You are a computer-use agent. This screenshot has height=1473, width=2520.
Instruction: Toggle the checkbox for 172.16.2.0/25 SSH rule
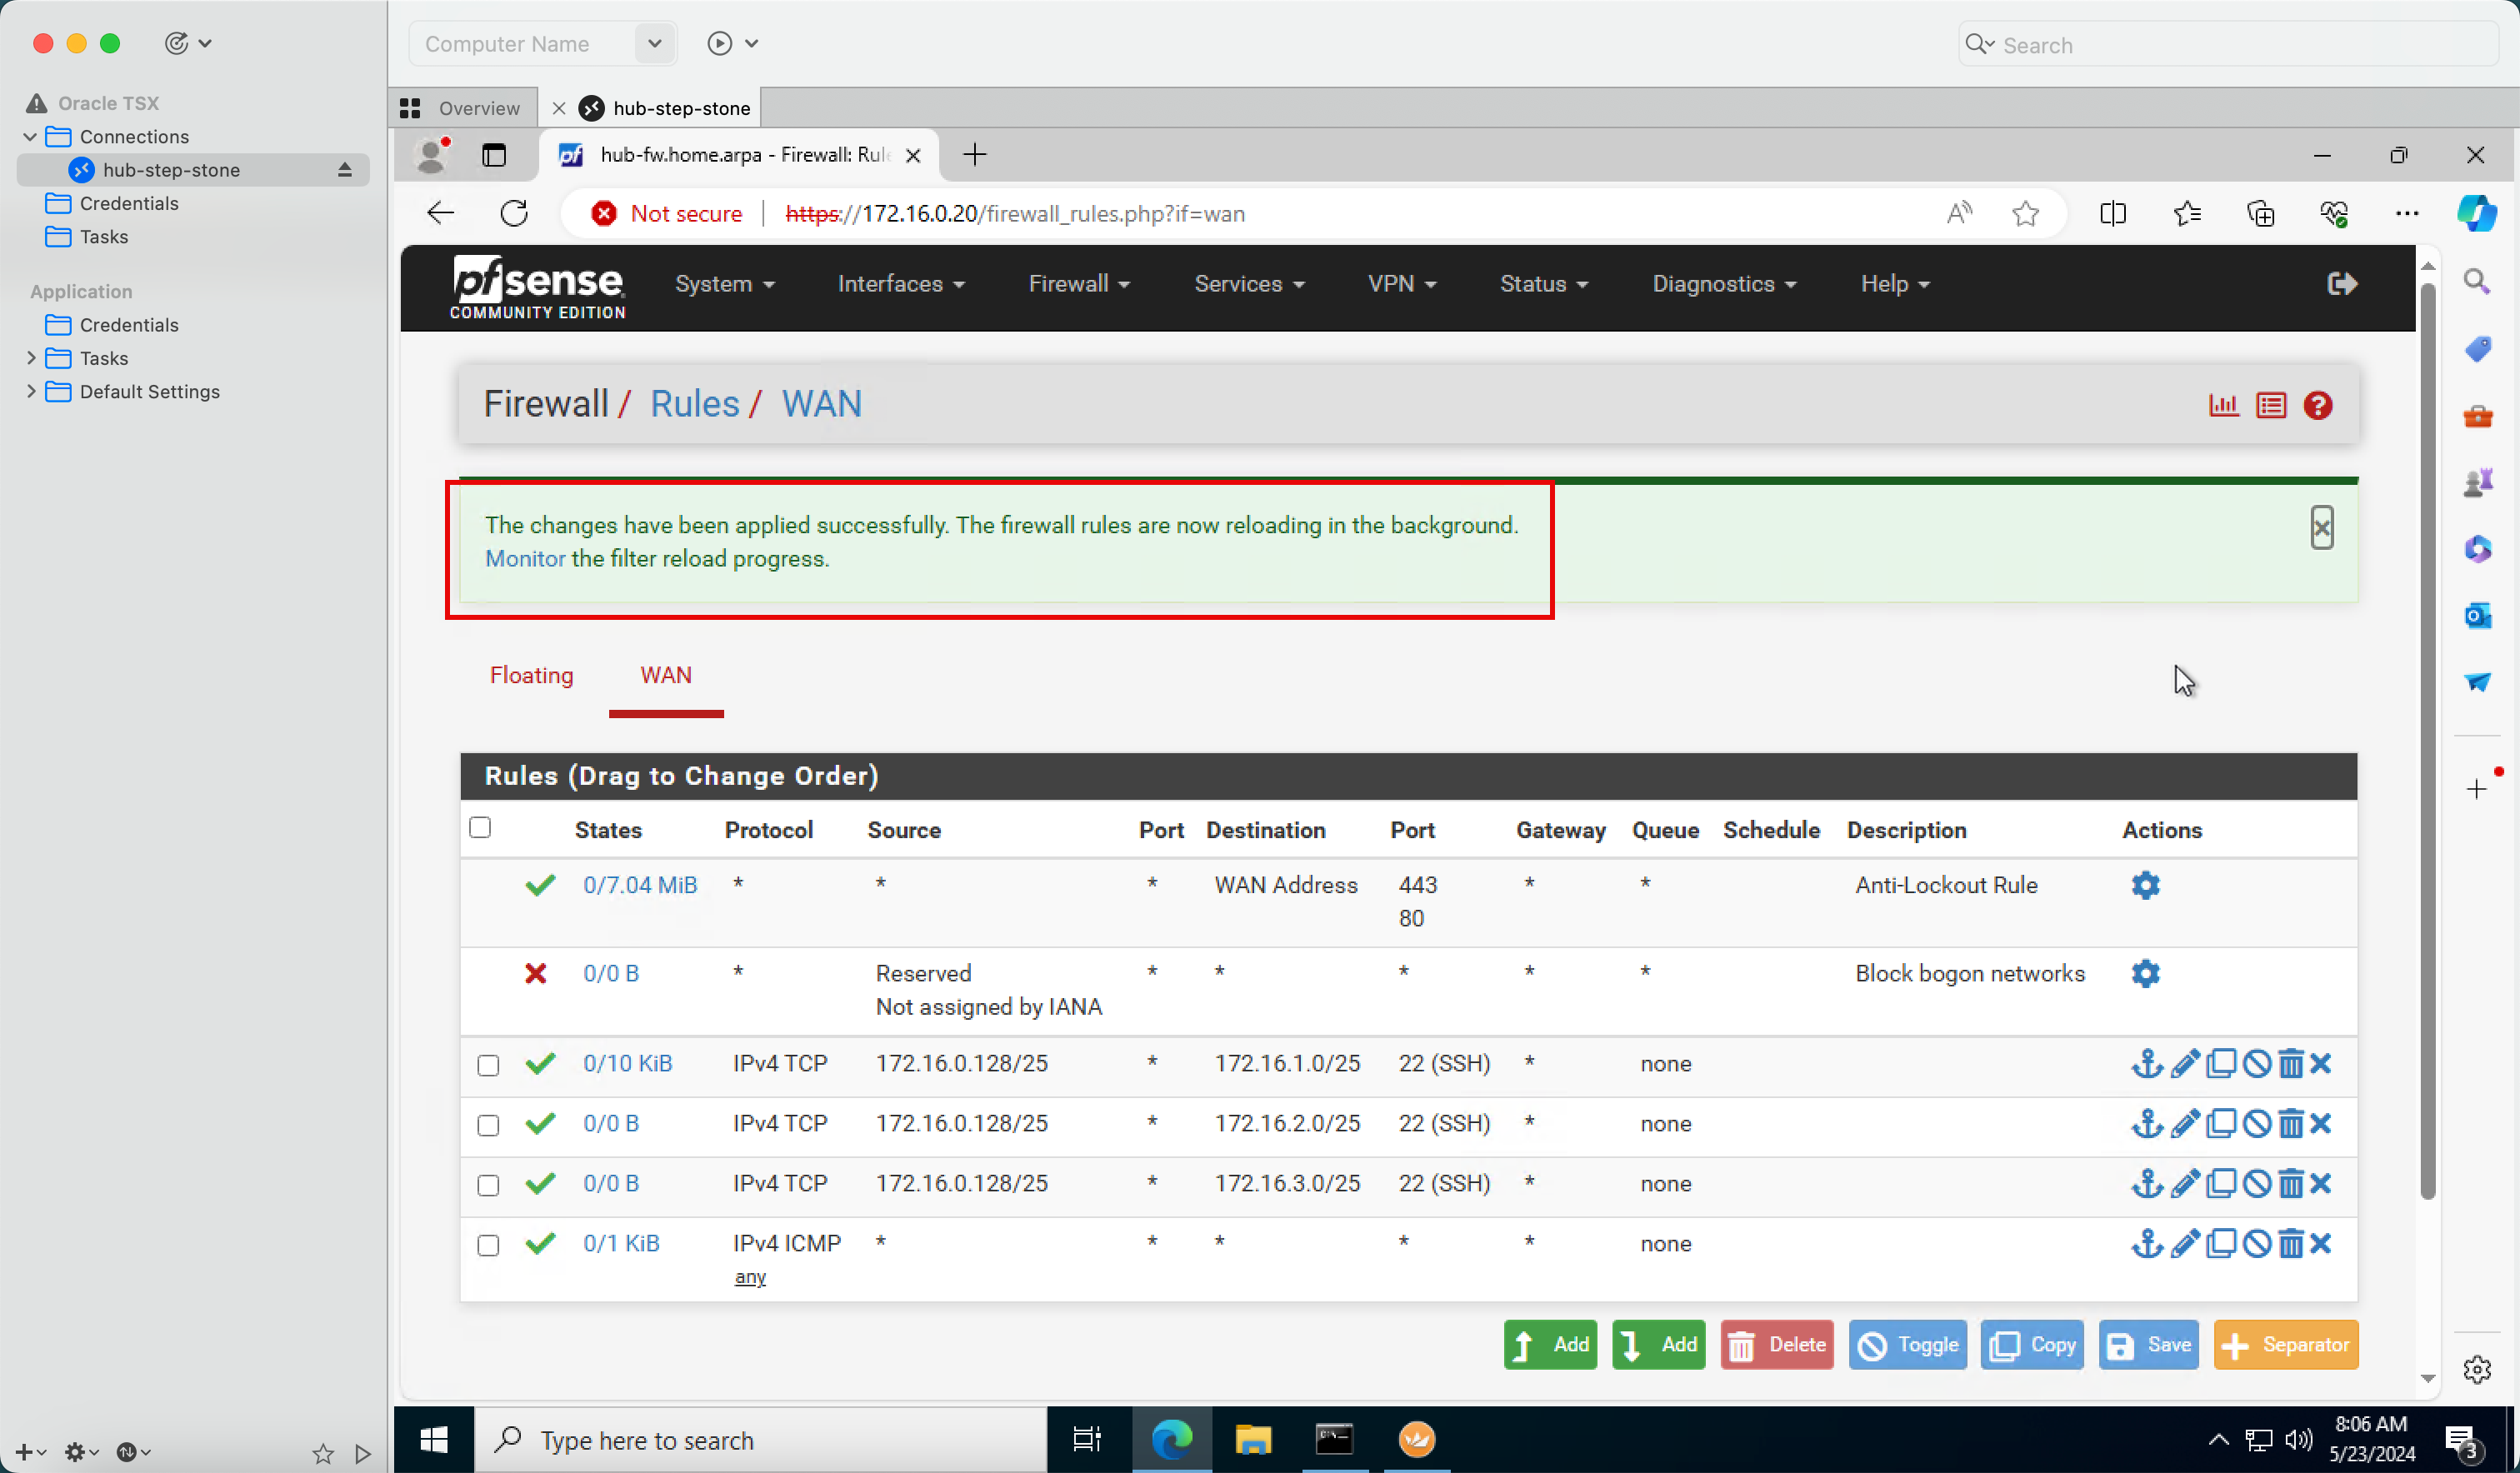pos(487,1124)
